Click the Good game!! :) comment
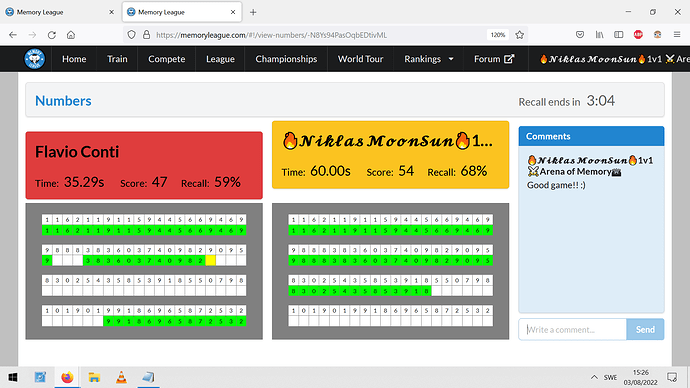The image size is (690, 388). click(556, 185)
